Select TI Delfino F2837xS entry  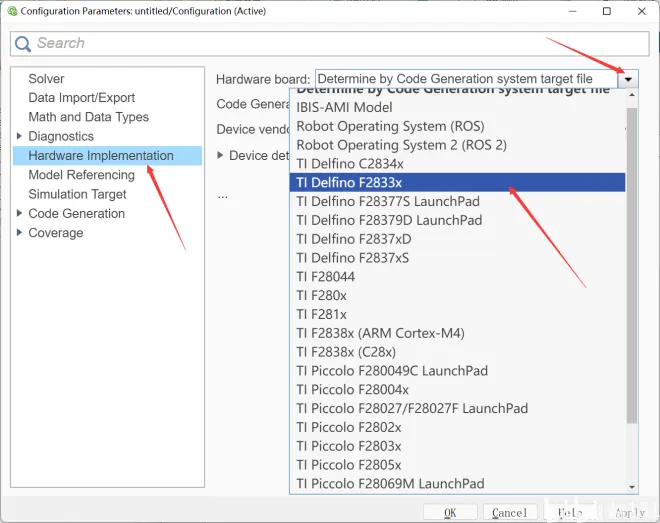pos(458,258)
